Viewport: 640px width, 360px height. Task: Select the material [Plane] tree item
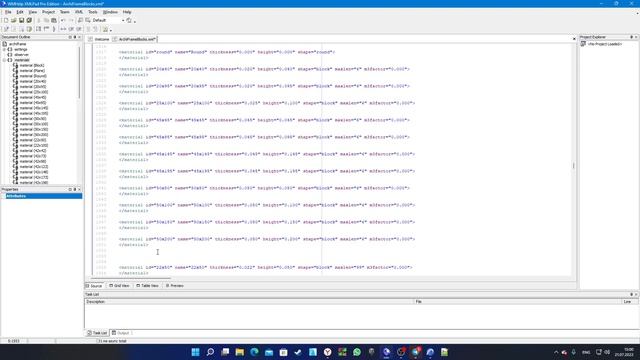pyautogui.click(x=32, y=71)
